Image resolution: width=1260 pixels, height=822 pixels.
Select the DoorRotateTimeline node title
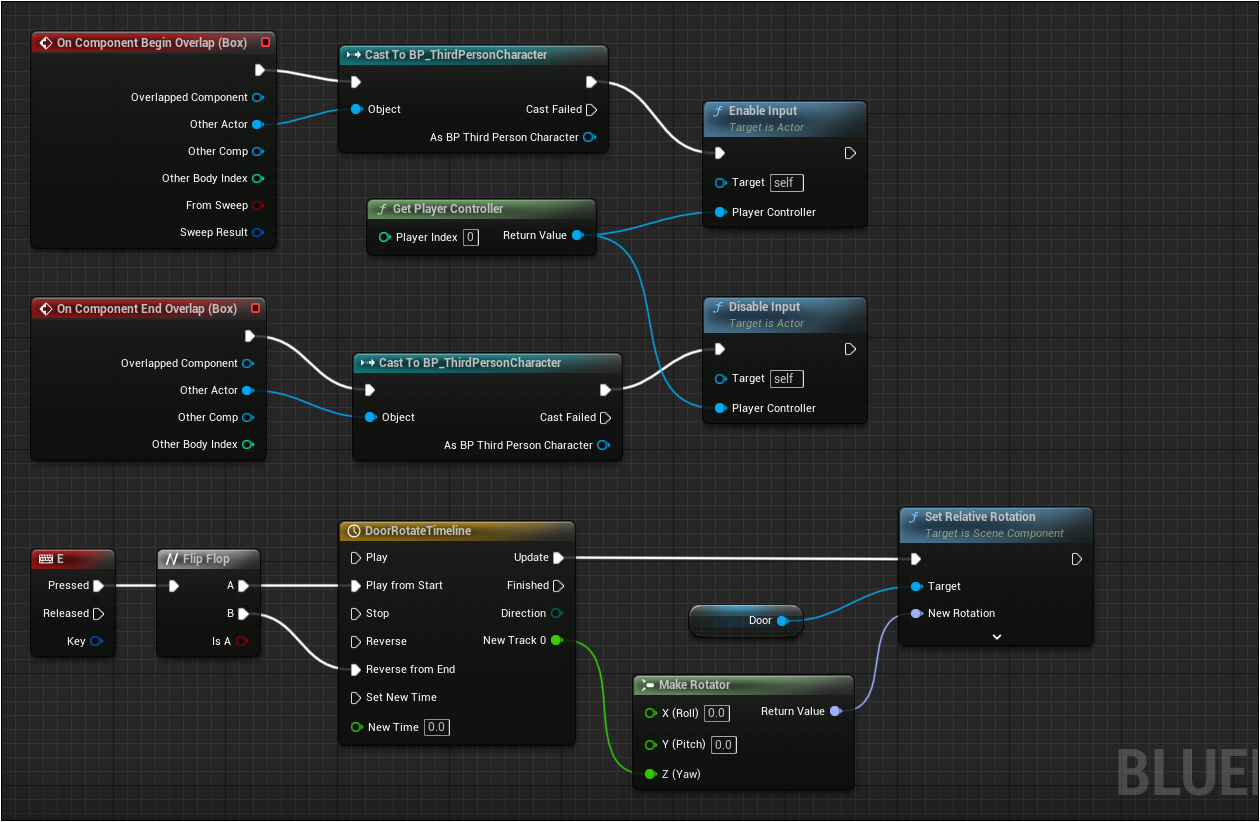[x=418, y=531]
